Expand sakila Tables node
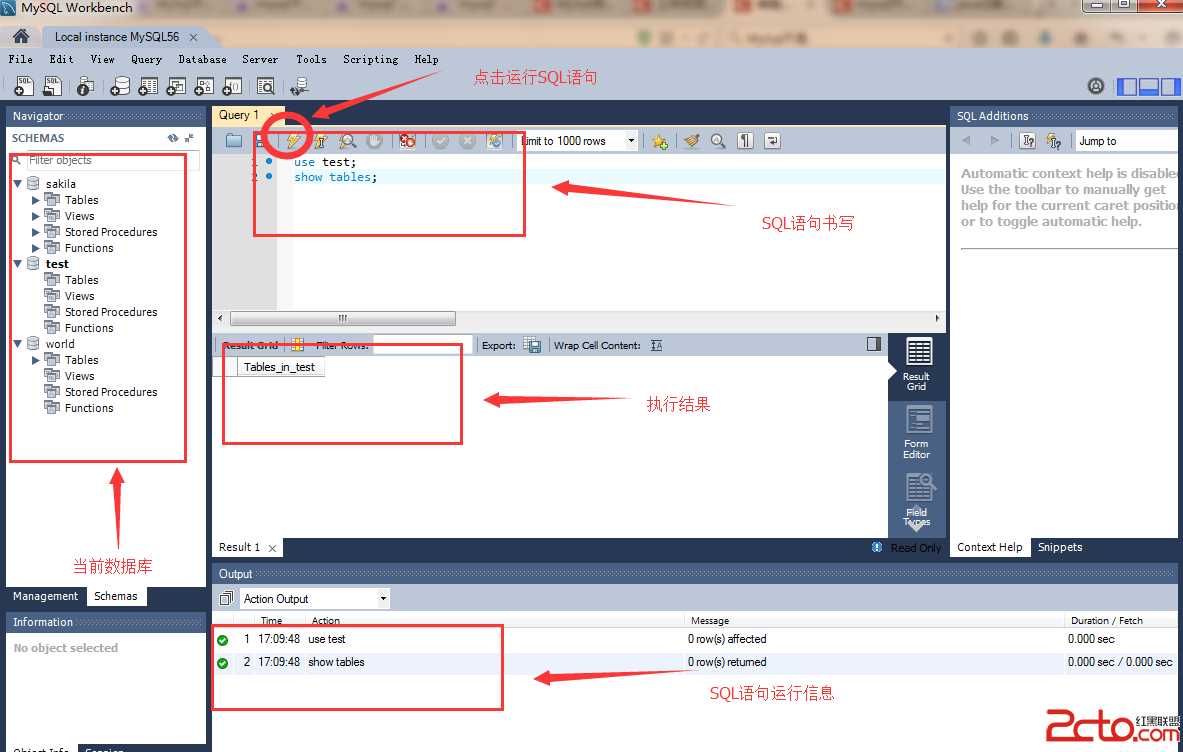This screenshot has height=752, width=1183. tap(35, 200)
